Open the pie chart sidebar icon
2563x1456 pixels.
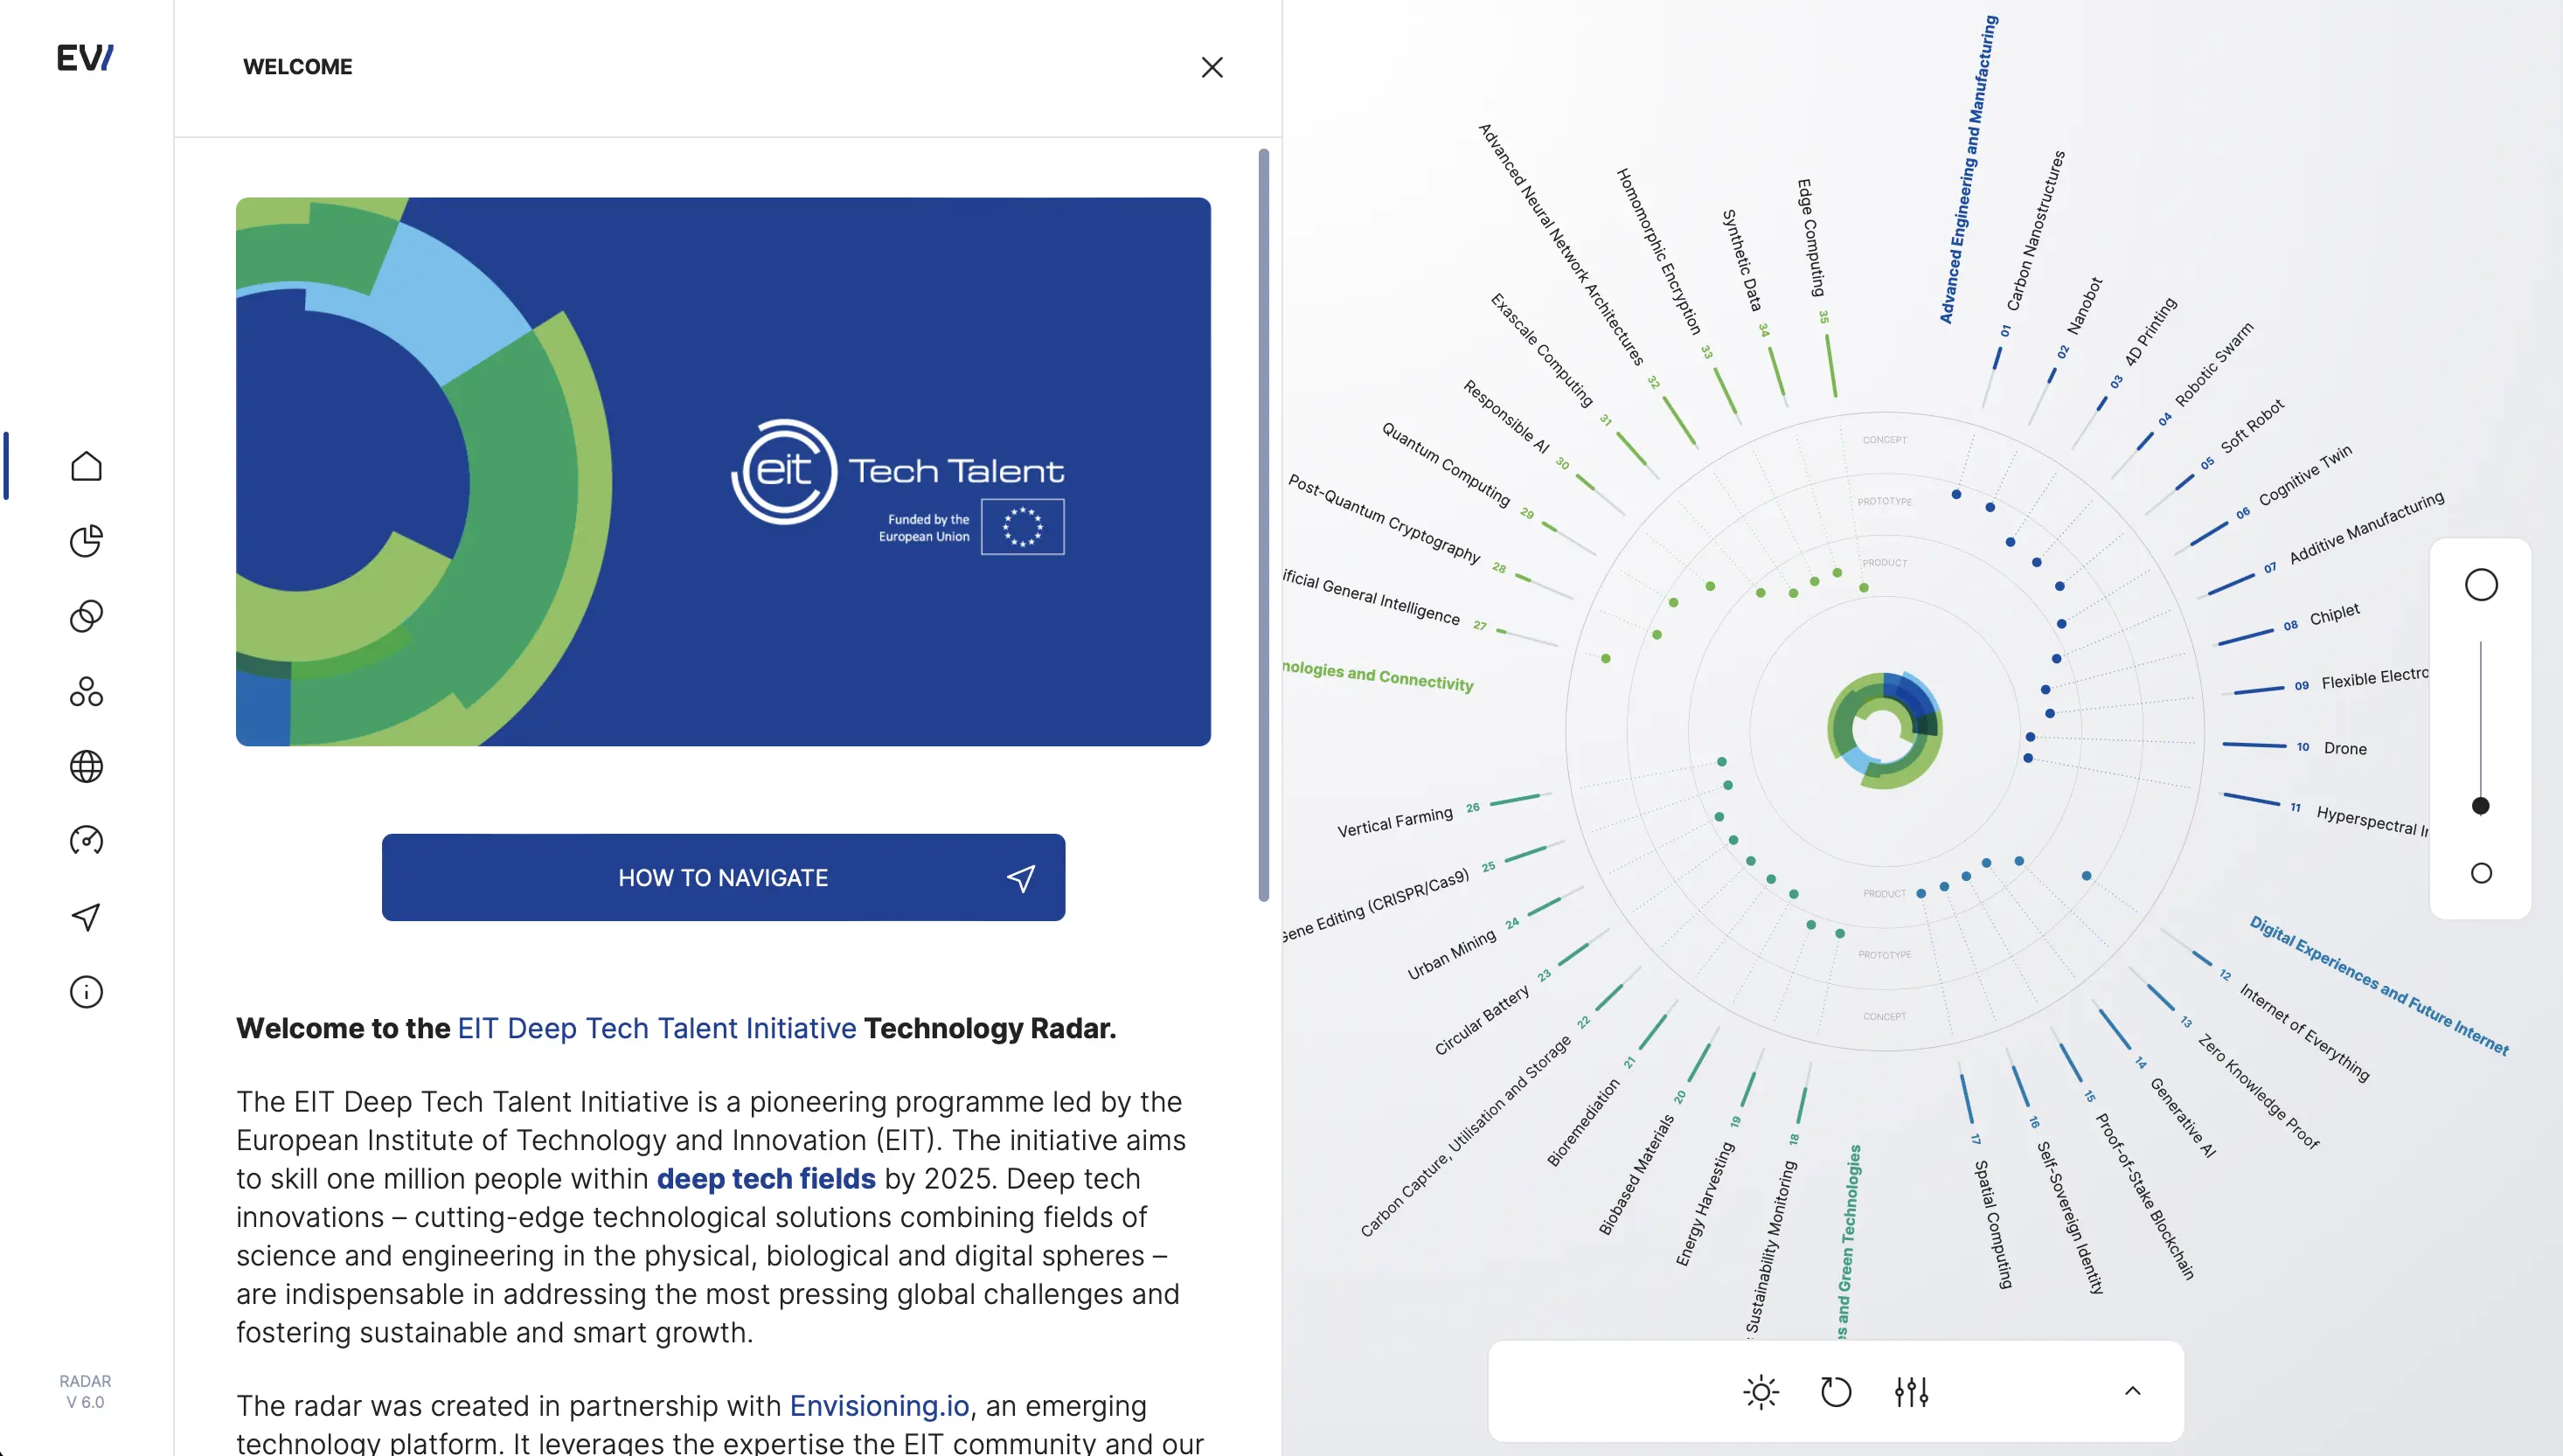coord(86,541)
